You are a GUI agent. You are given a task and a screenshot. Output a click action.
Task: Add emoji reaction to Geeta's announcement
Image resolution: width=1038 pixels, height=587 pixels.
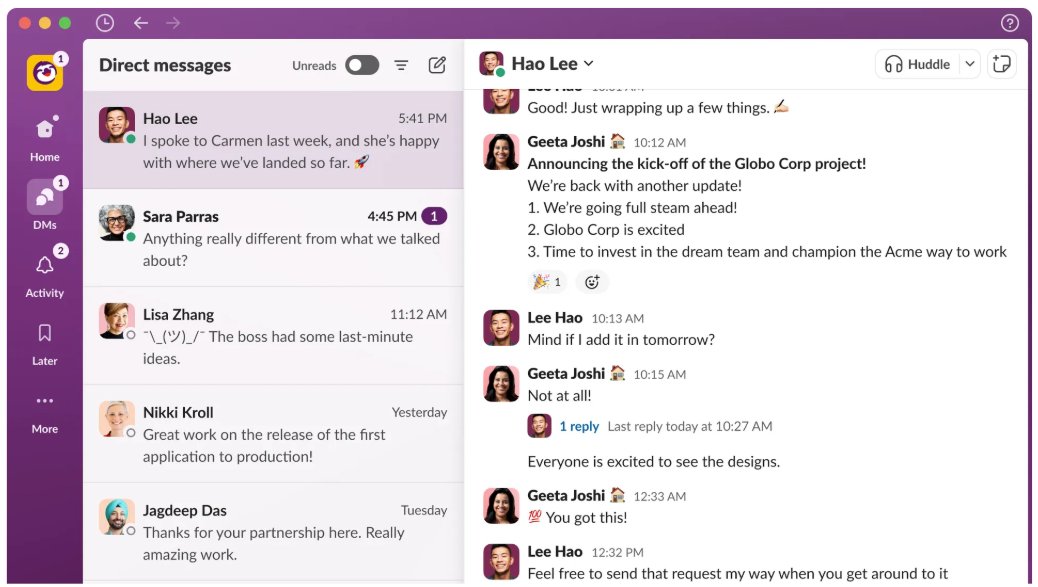pyautogui.click(x=593, y=281)
